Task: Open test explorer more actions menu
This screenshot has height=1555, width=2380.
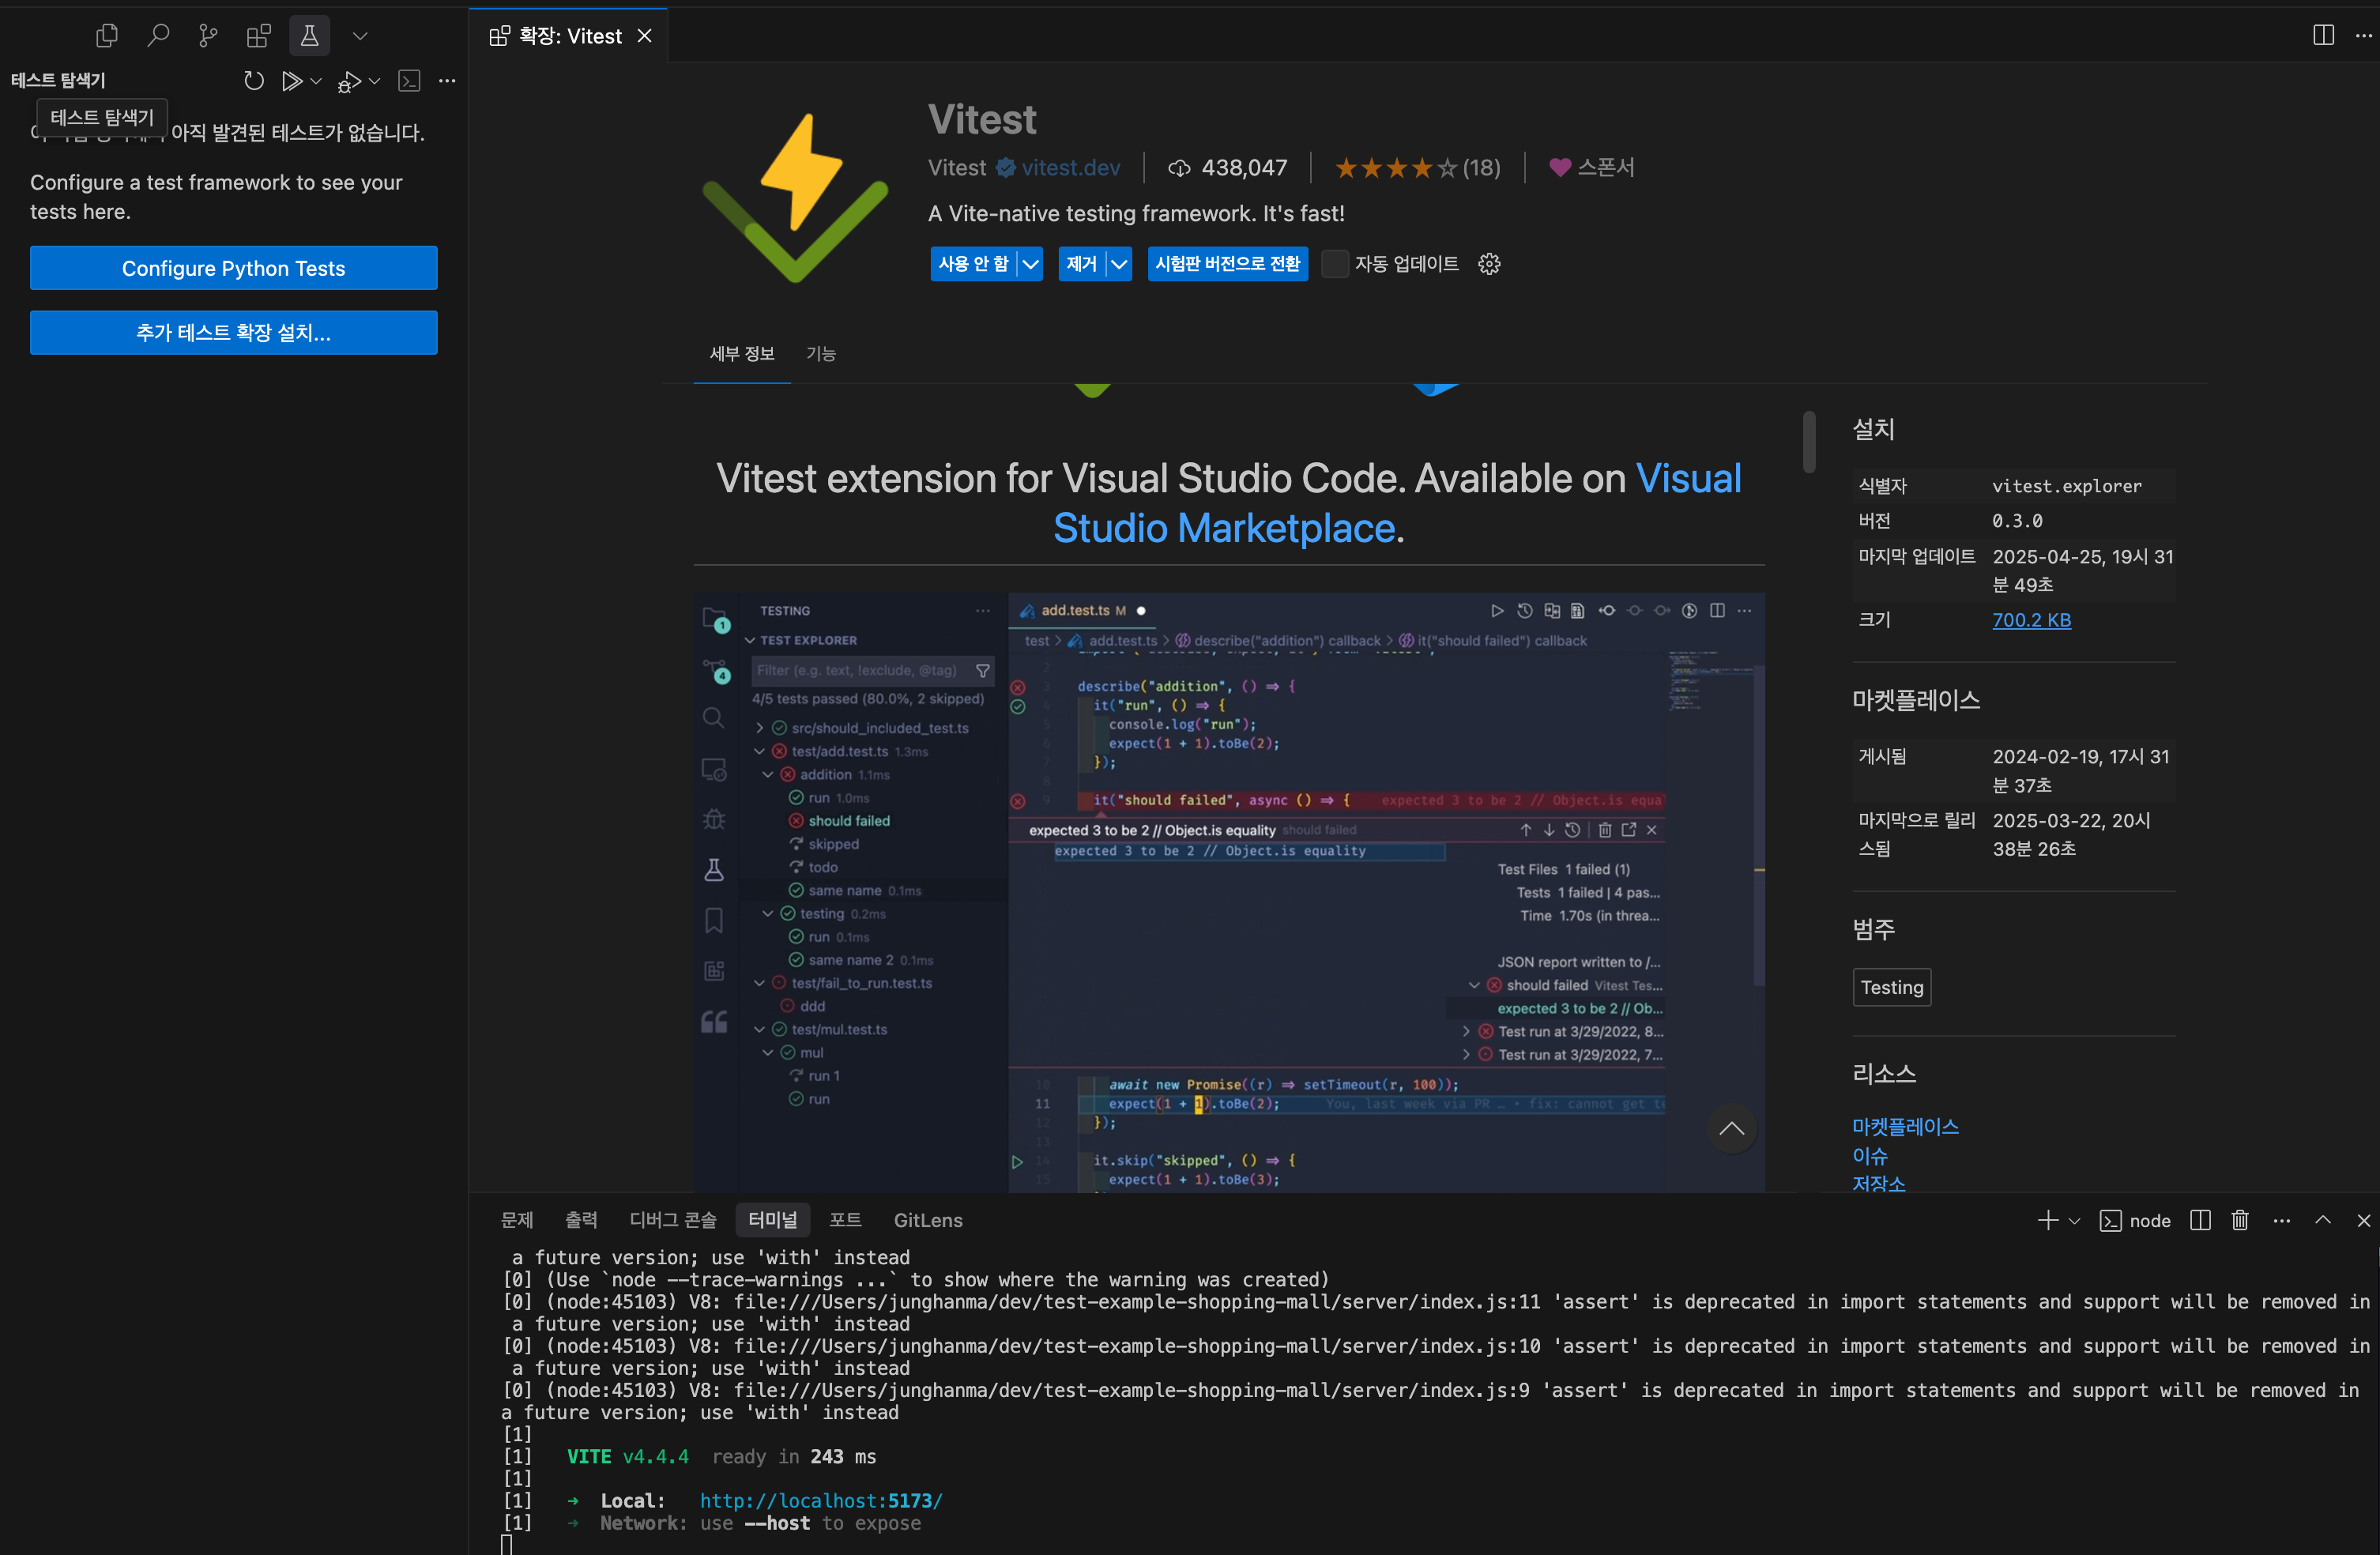Action: (x=447, y=81)
